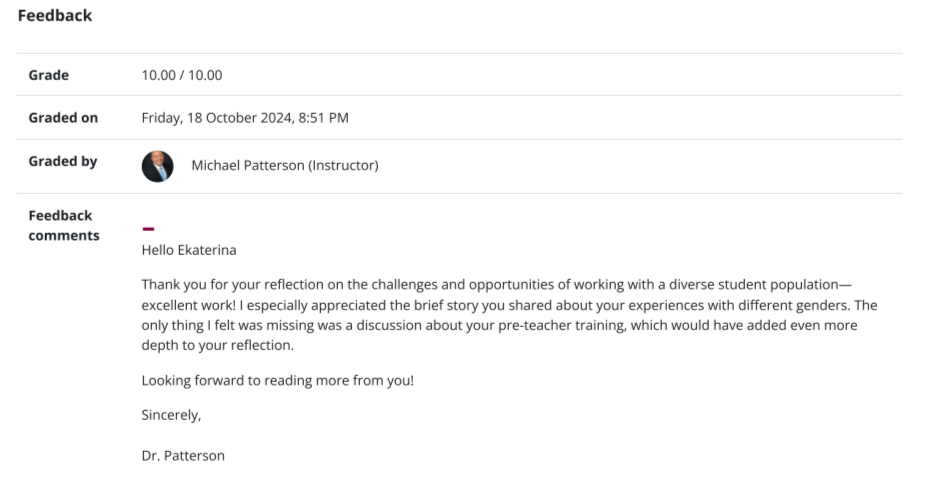Click the Hello Ekaterina greeting line
Image resolution: width=940 pixels, height=500 pixels.
[189, 250]
